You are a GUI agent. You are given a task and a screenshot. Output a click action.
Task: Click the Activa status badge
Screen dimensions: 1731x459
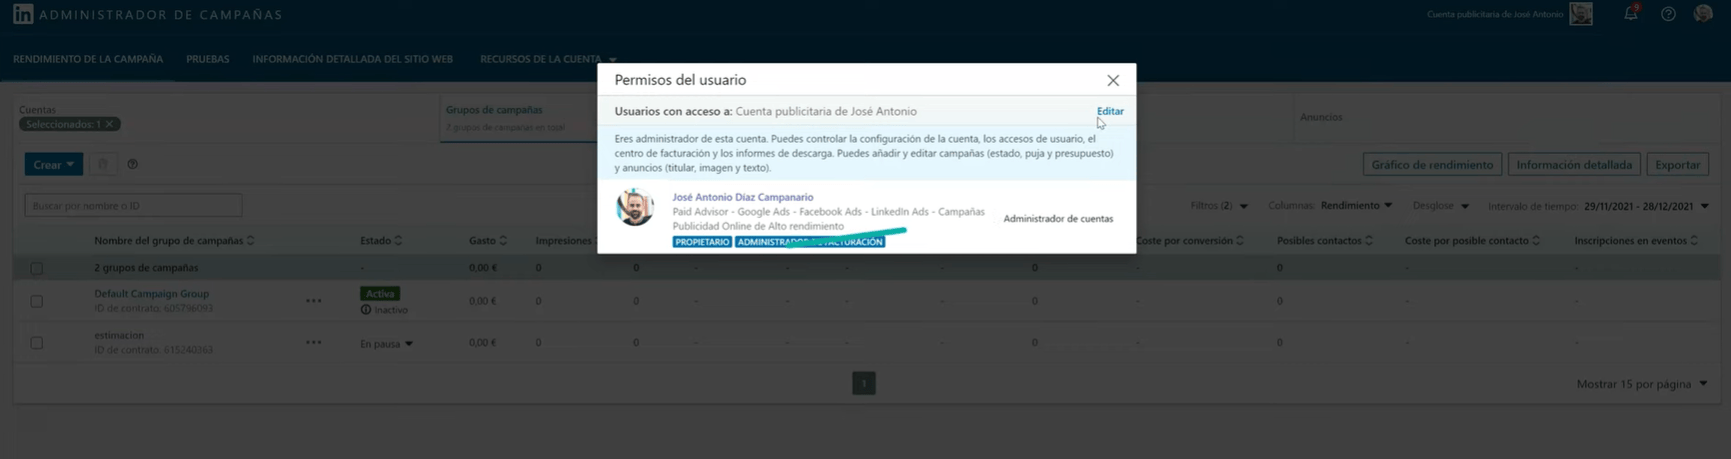380,293
